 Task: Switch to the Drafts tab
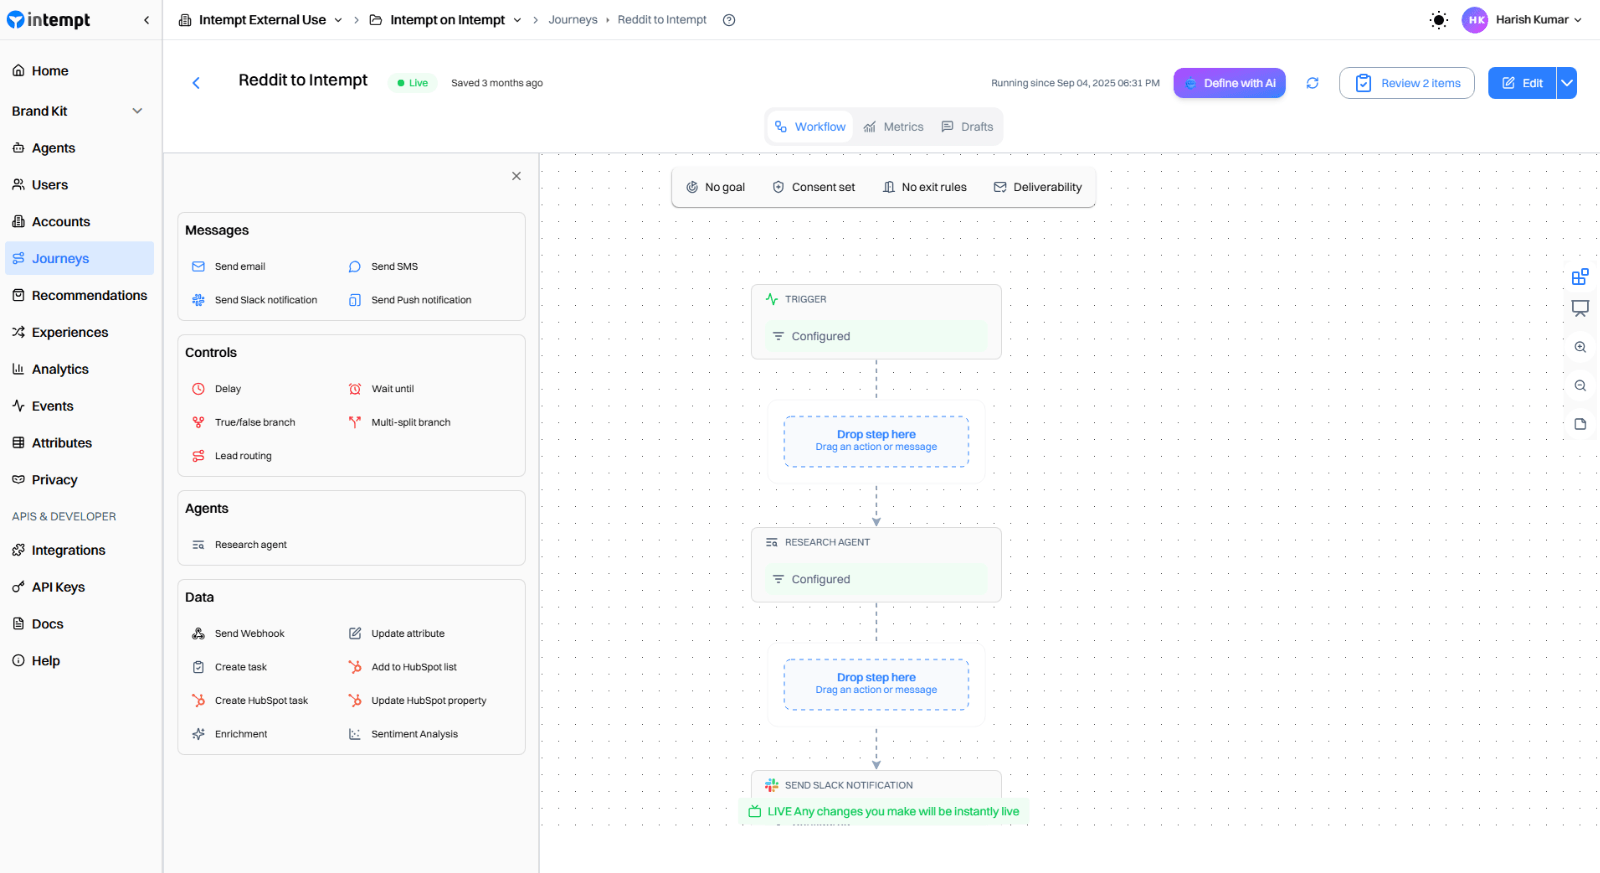[x=967, y=127]
